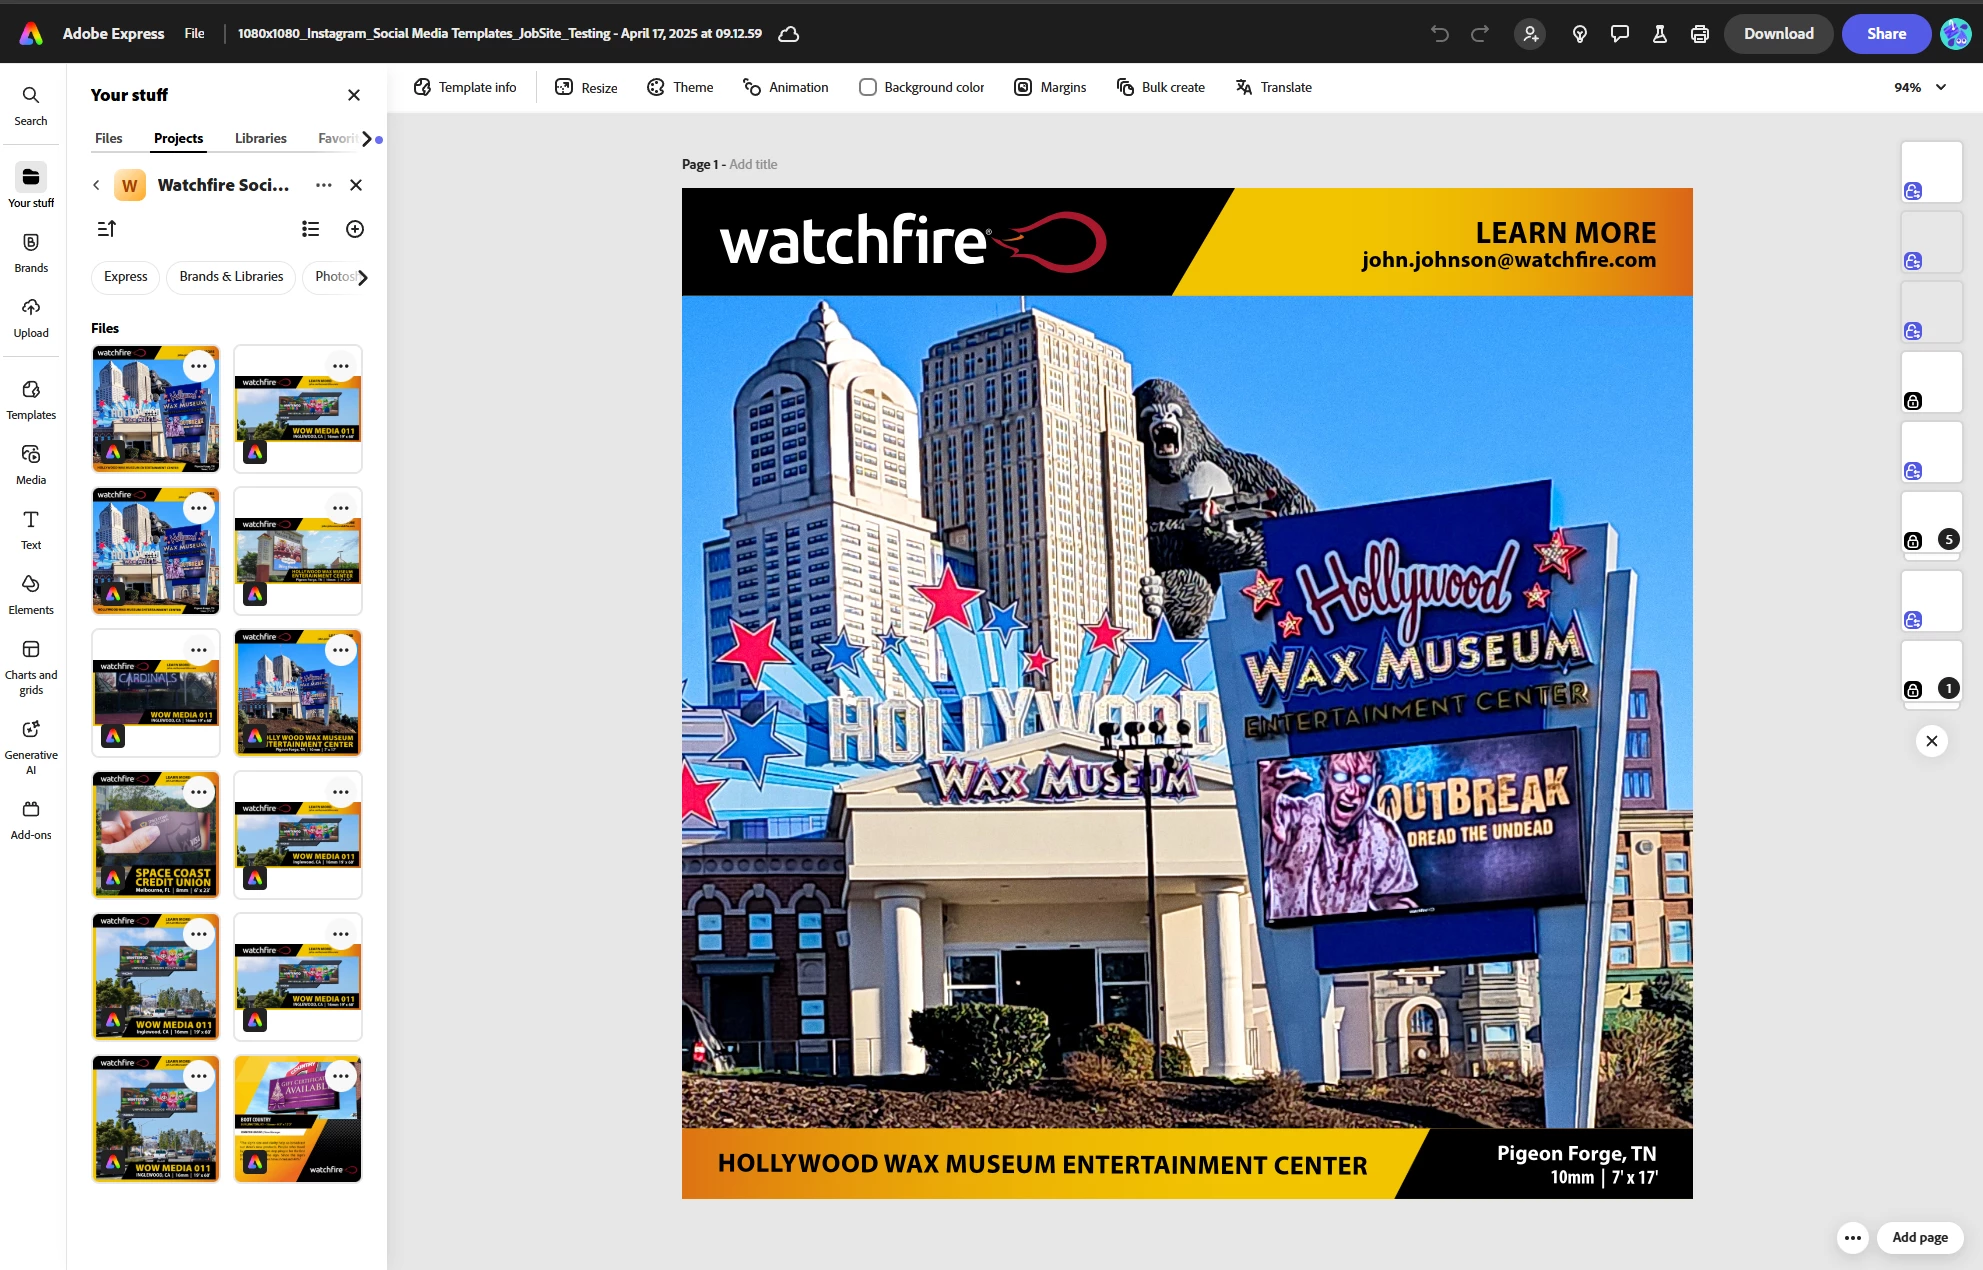
Task: Toggle the Background color swatch
Action: pos(867,87)
